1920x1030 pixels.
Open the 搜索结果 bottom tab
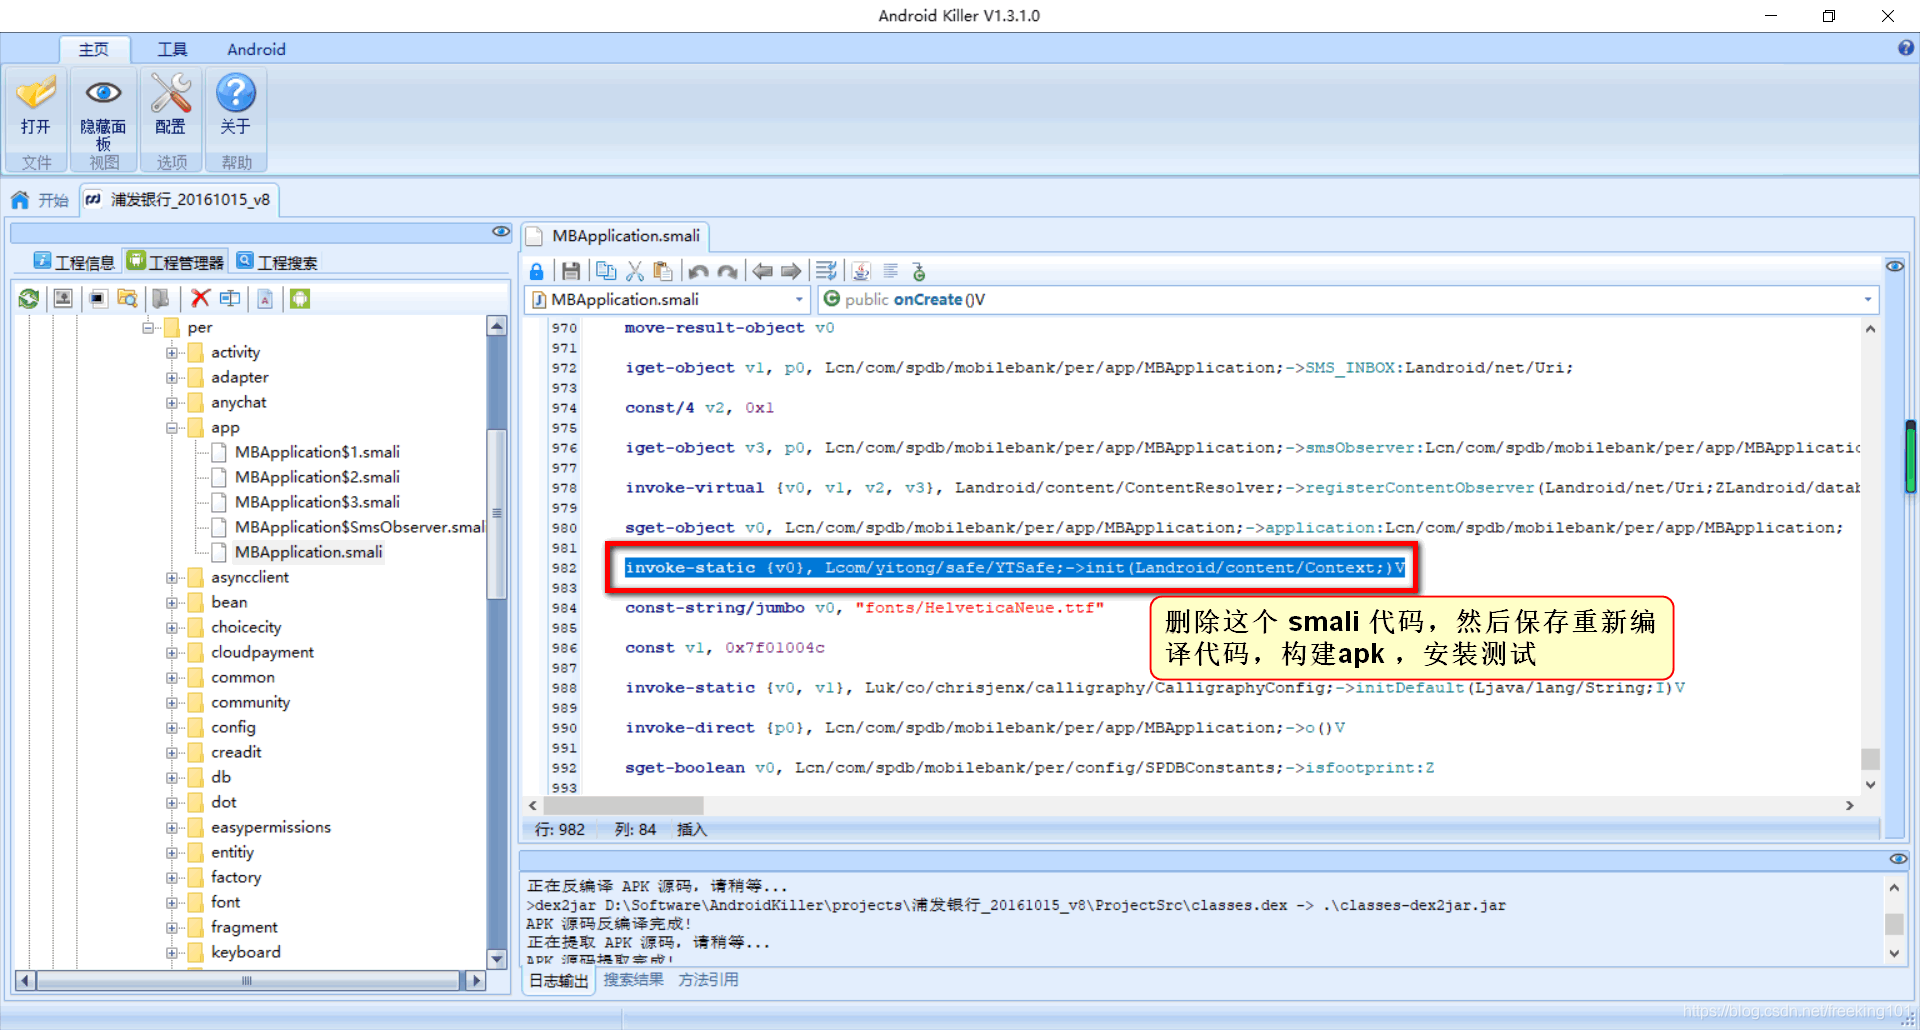click(633, 980)
